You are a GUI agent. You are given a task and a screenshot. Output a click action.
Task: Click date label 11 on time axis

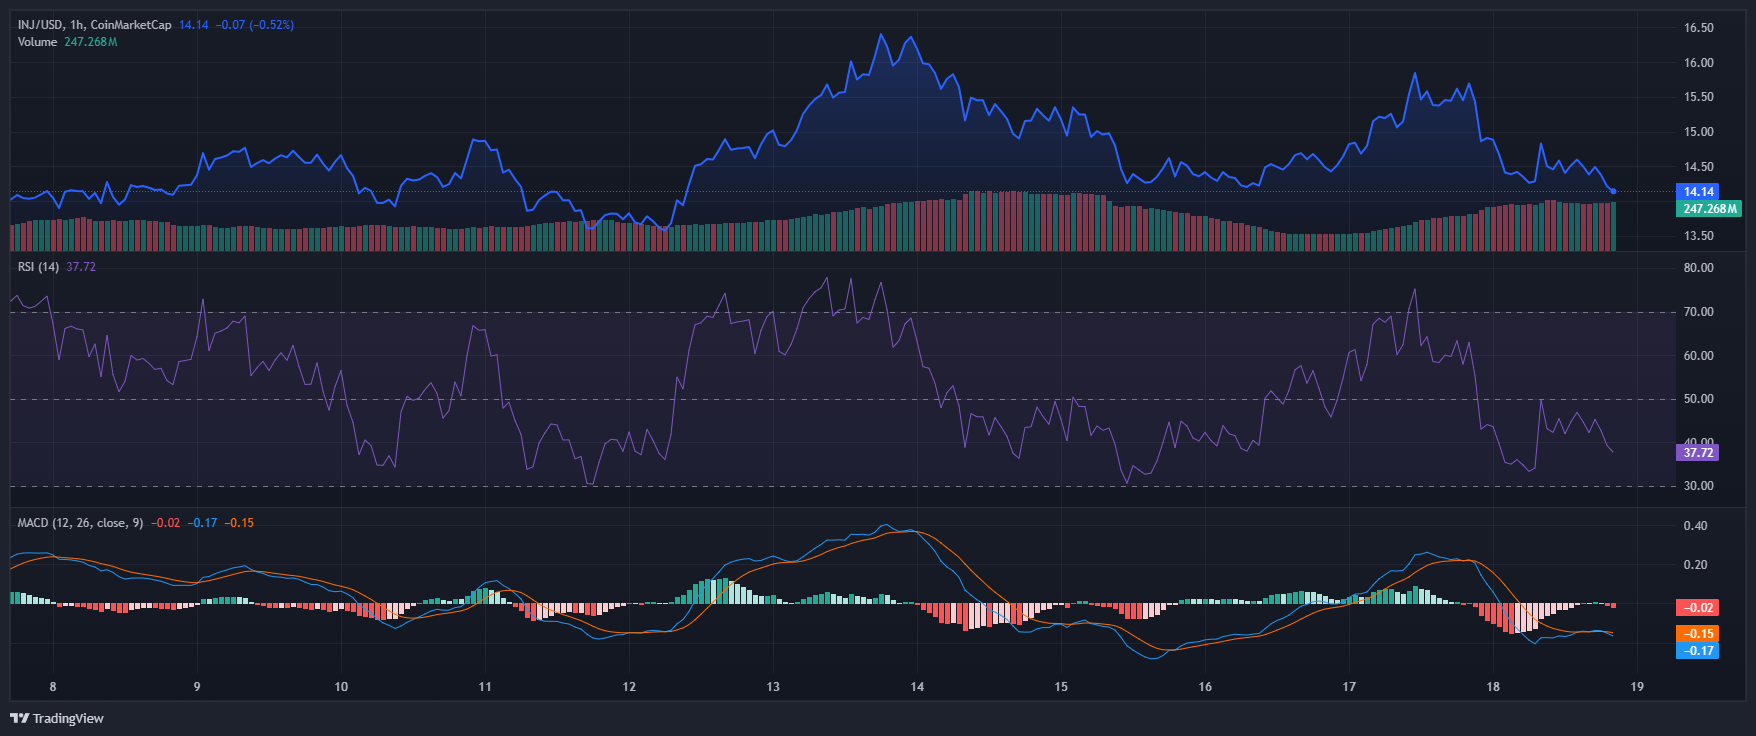click(x=485, y=687)
